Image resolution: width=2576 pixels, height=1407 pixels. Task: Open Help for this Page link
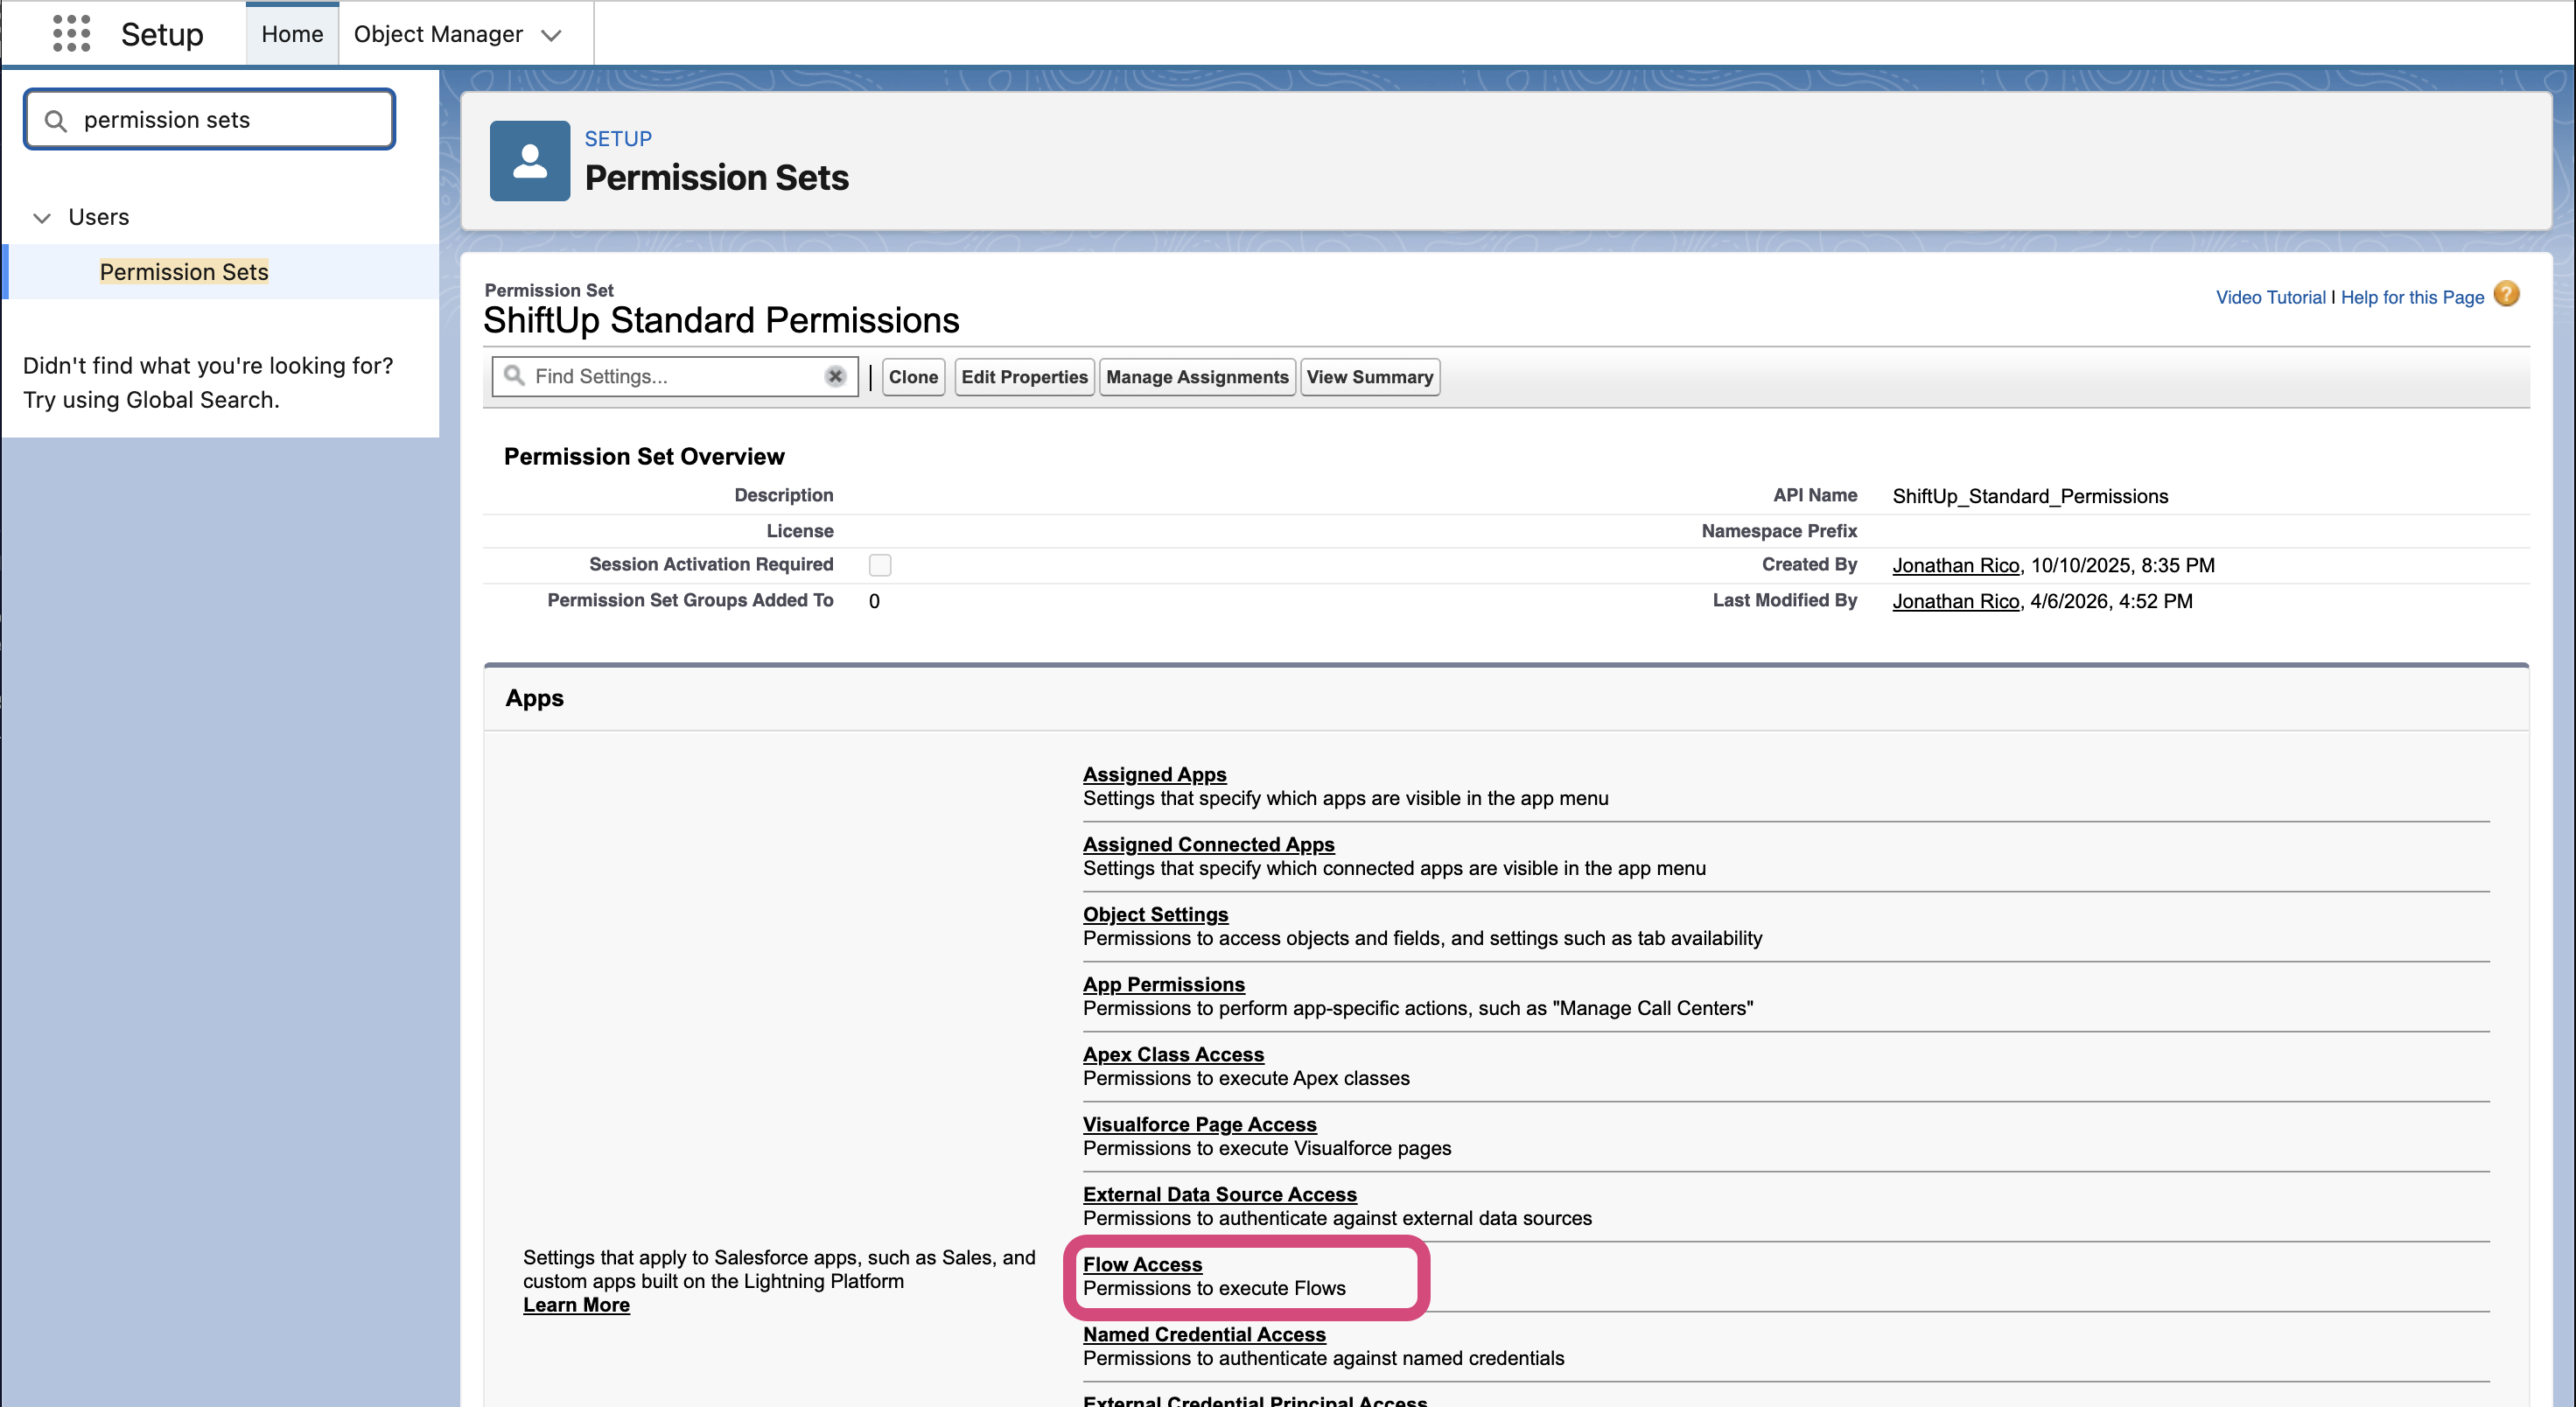[2412, 297]
